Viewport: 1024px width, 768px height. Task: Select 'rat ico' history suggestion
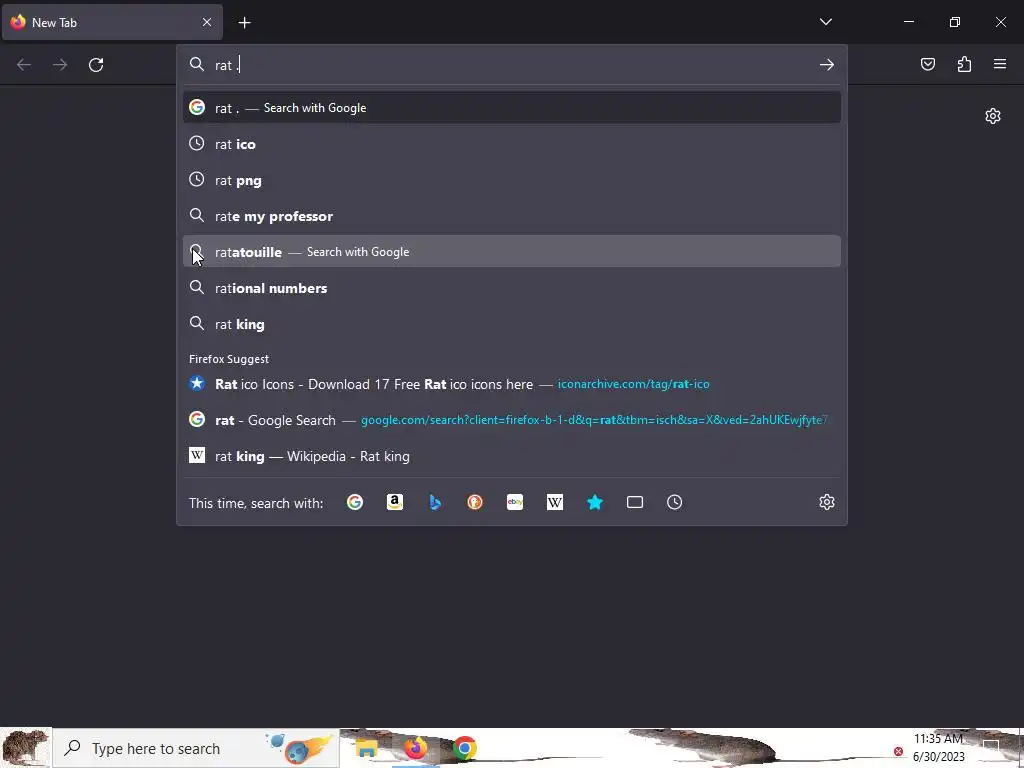512,144
